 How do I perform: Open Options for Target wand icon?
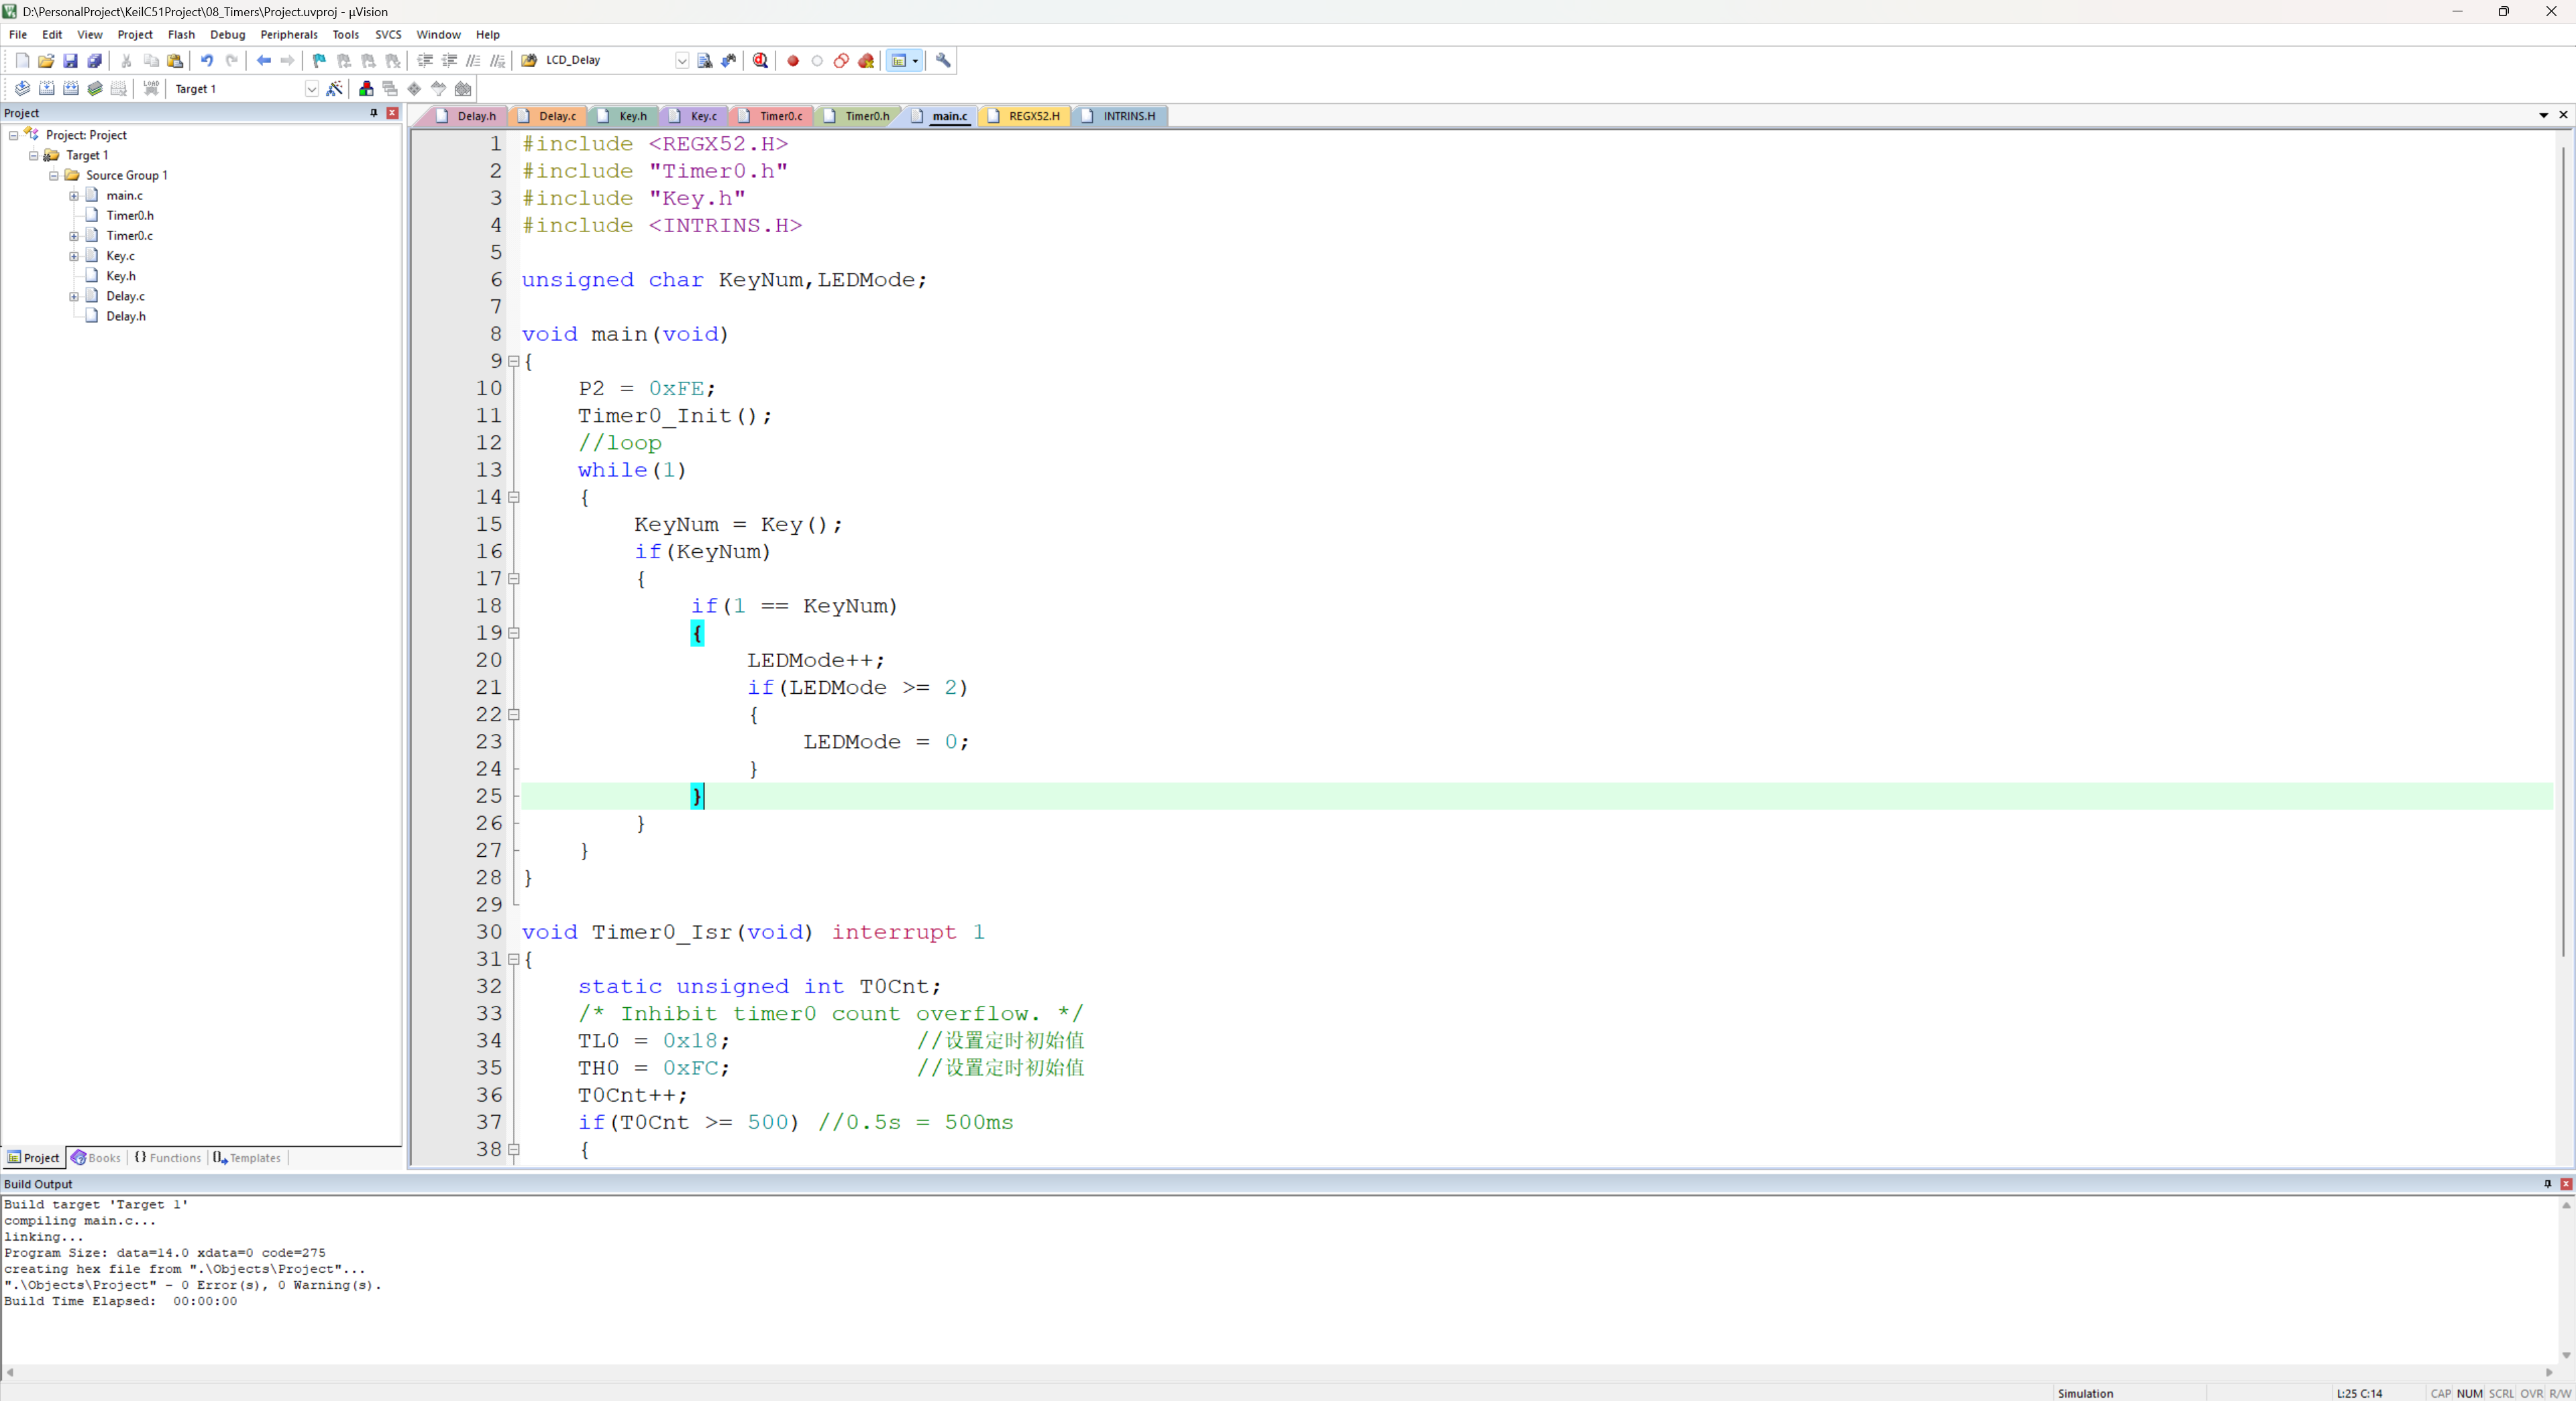[334, 88]
